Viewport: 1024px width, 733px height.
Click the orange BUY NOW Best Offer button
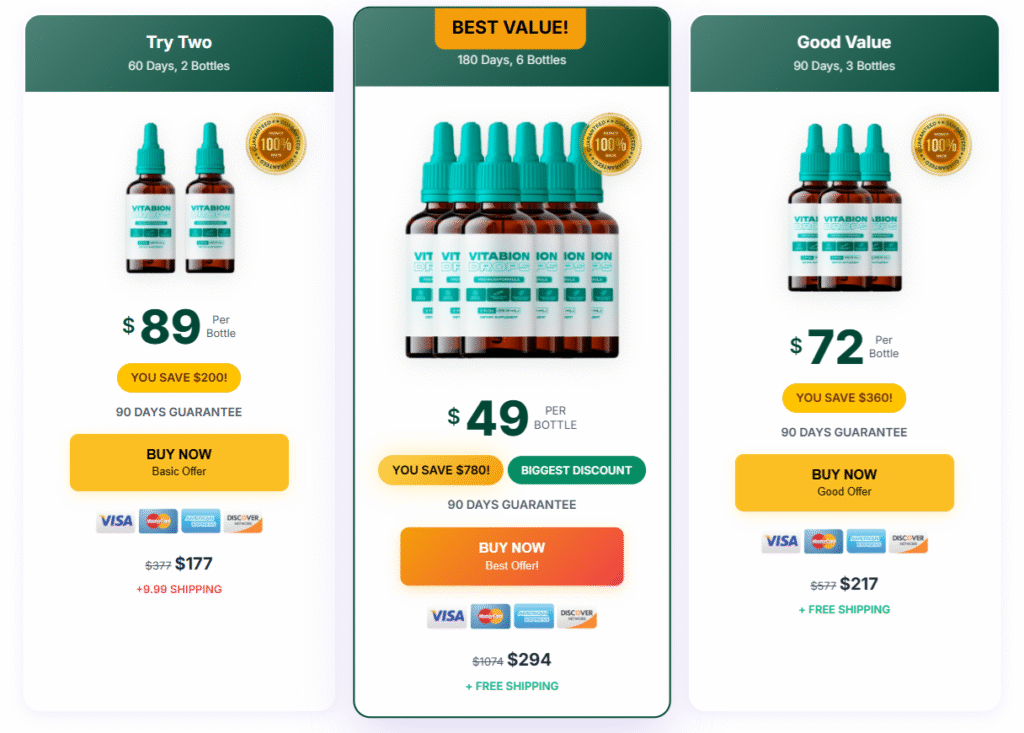pos(512,556)
